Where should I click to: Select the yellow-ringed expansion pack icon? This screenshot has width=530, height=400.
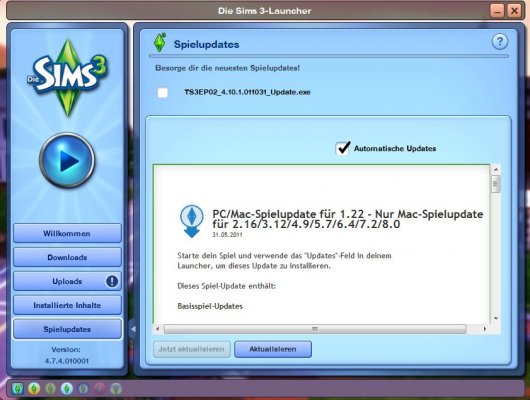pyautogui.click(x=34, y=389)
